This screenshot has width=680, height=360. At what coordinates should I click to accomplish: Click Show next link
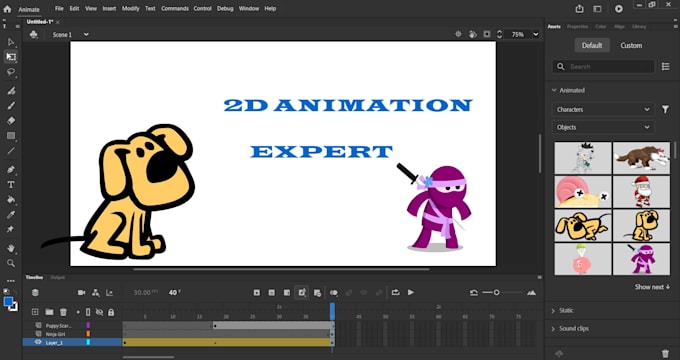pos(652,287)
